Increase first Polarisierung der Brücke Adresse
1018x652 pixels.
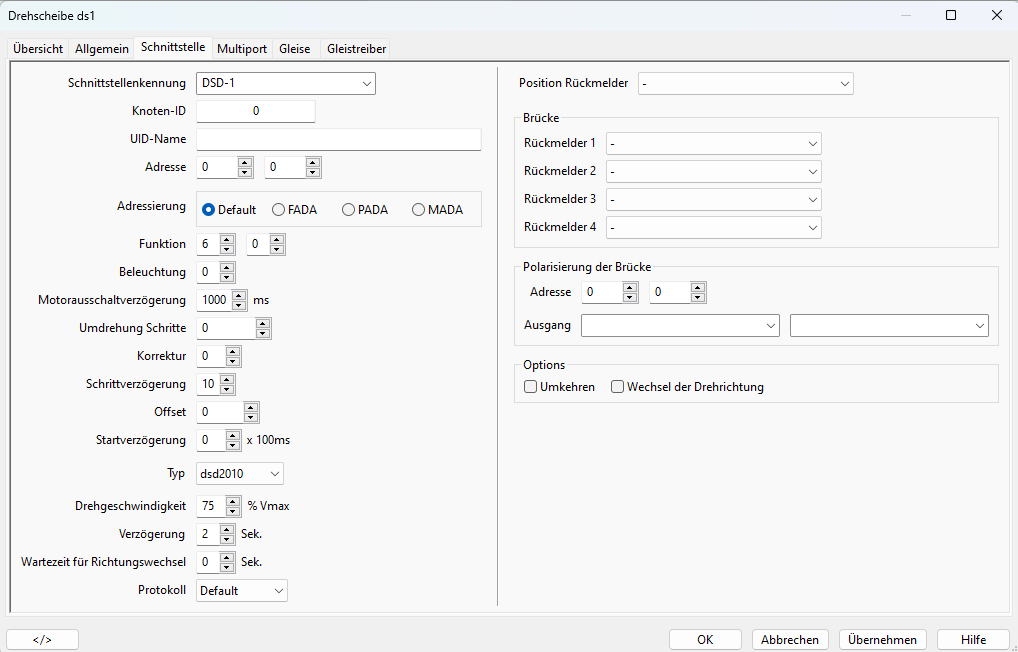coord(630,288)
